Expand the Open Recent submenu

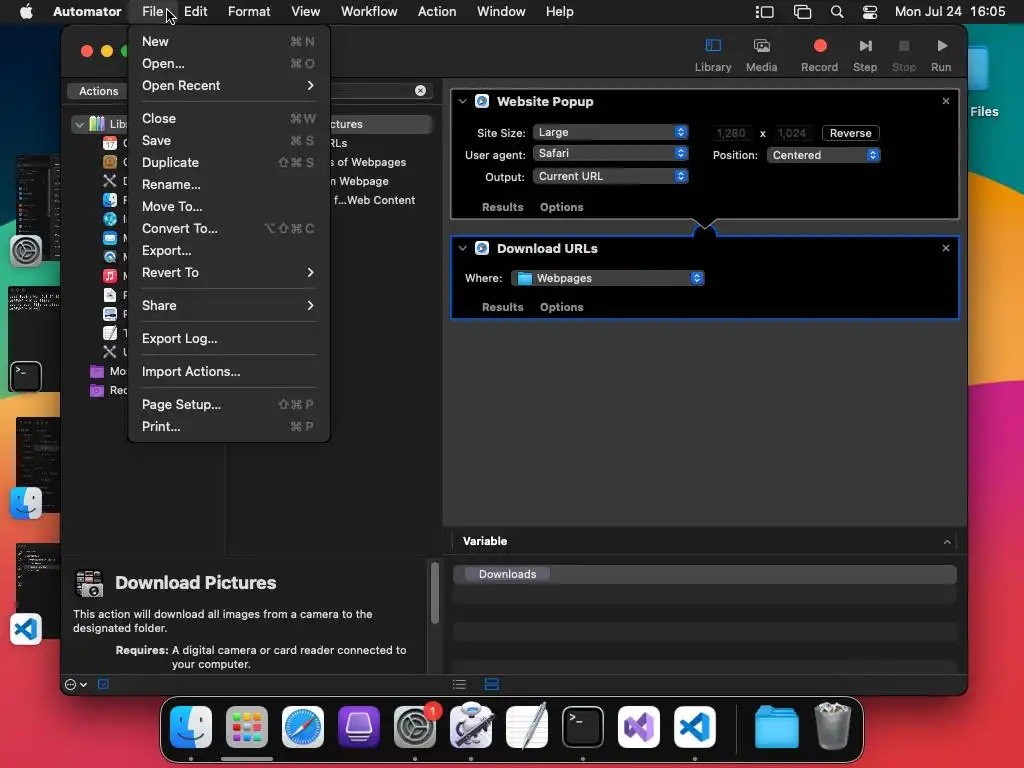click(229, 86)
